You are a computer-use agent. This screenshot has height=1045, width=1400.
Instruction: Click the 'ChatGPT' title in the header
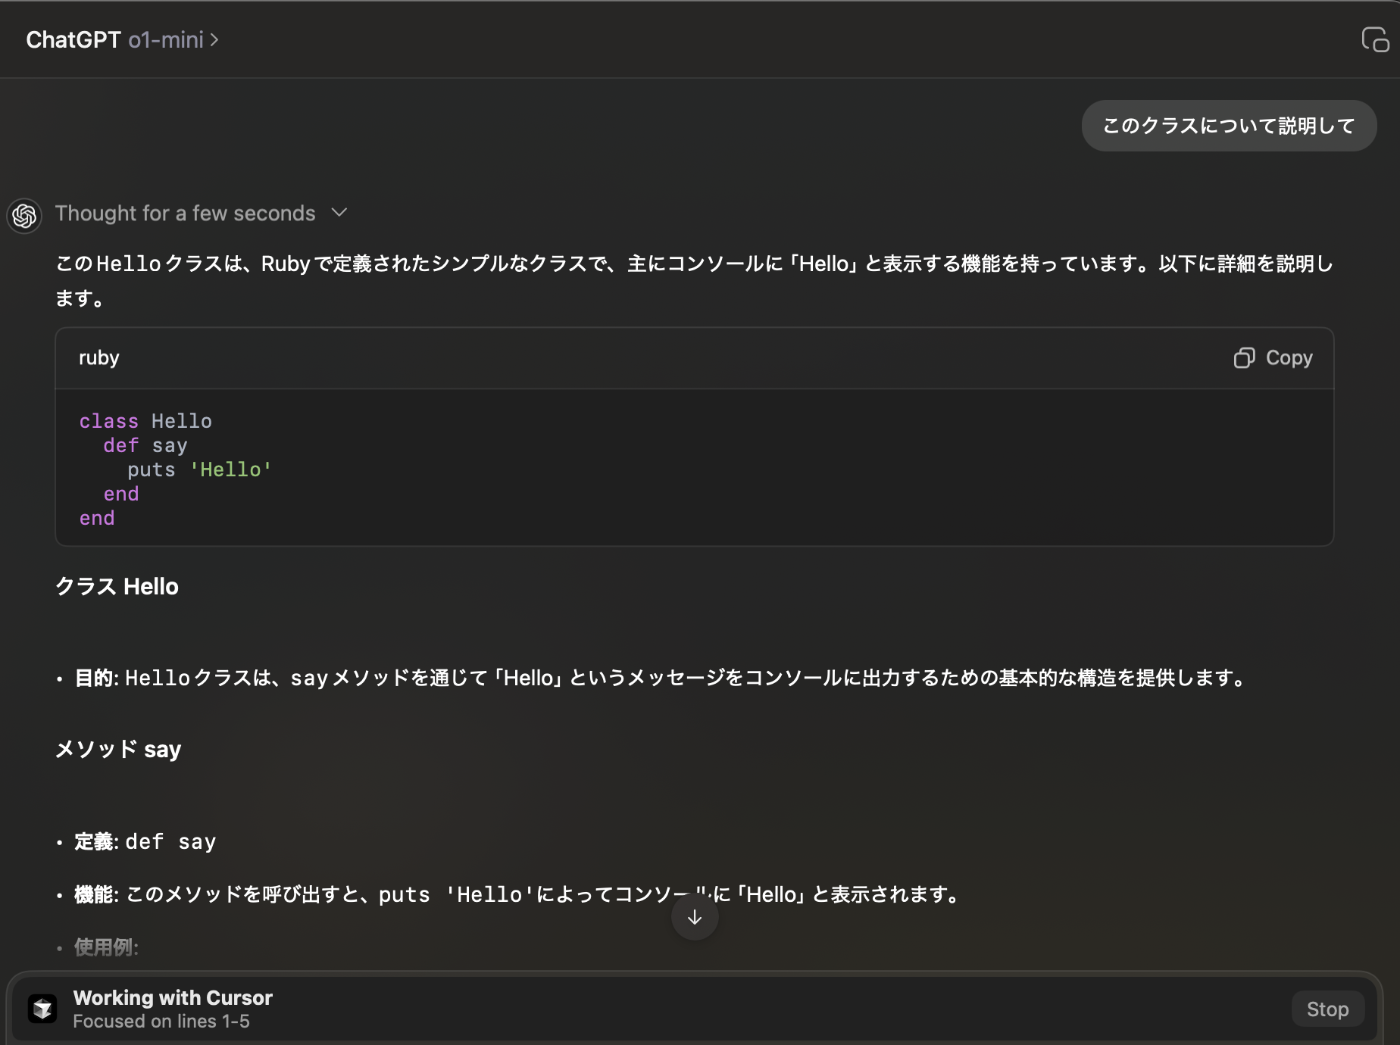pyautogui.click(x=73, y=40)
